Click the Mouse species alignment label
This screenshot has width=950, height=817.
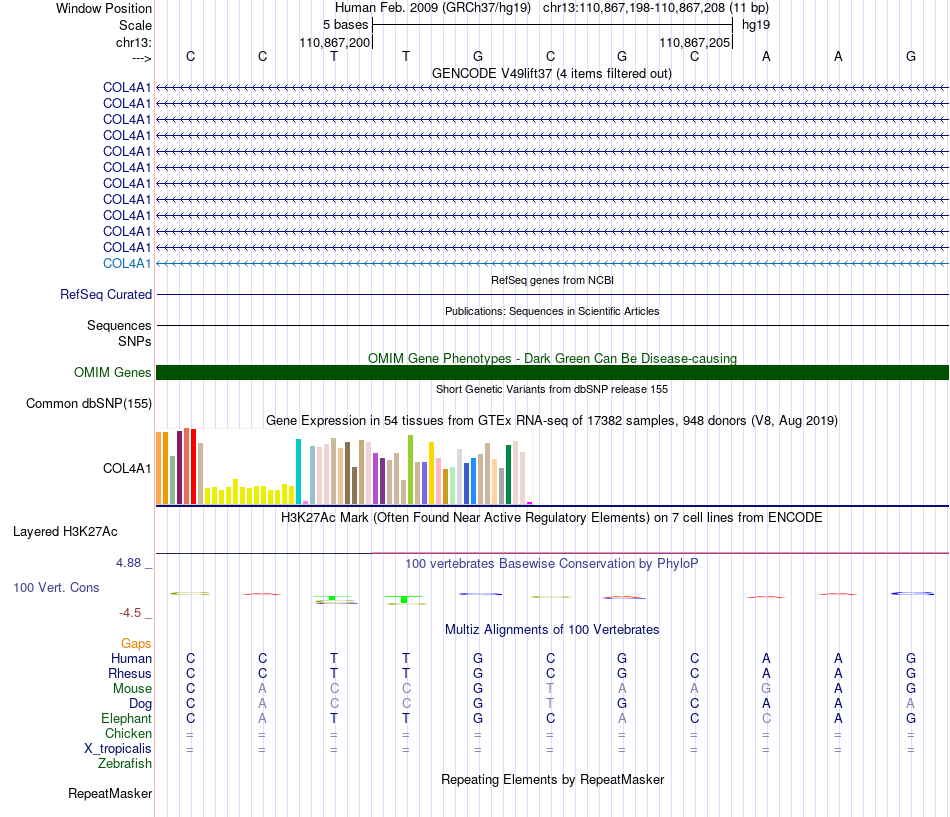pos(132,689)
